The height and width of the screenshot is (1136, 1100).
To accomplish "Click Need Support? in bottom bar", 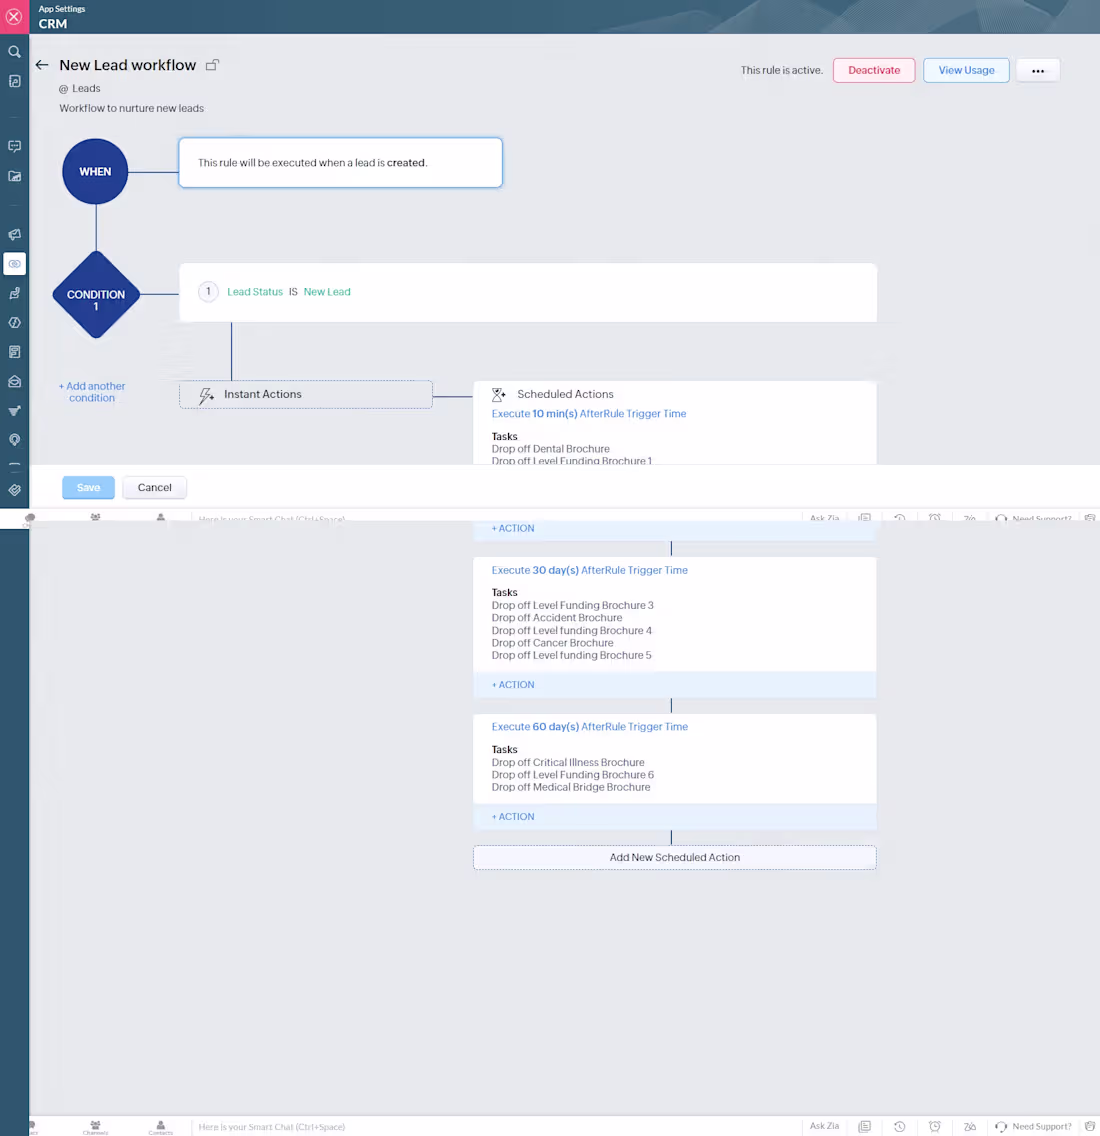I will click(x=1033, y=1127).
